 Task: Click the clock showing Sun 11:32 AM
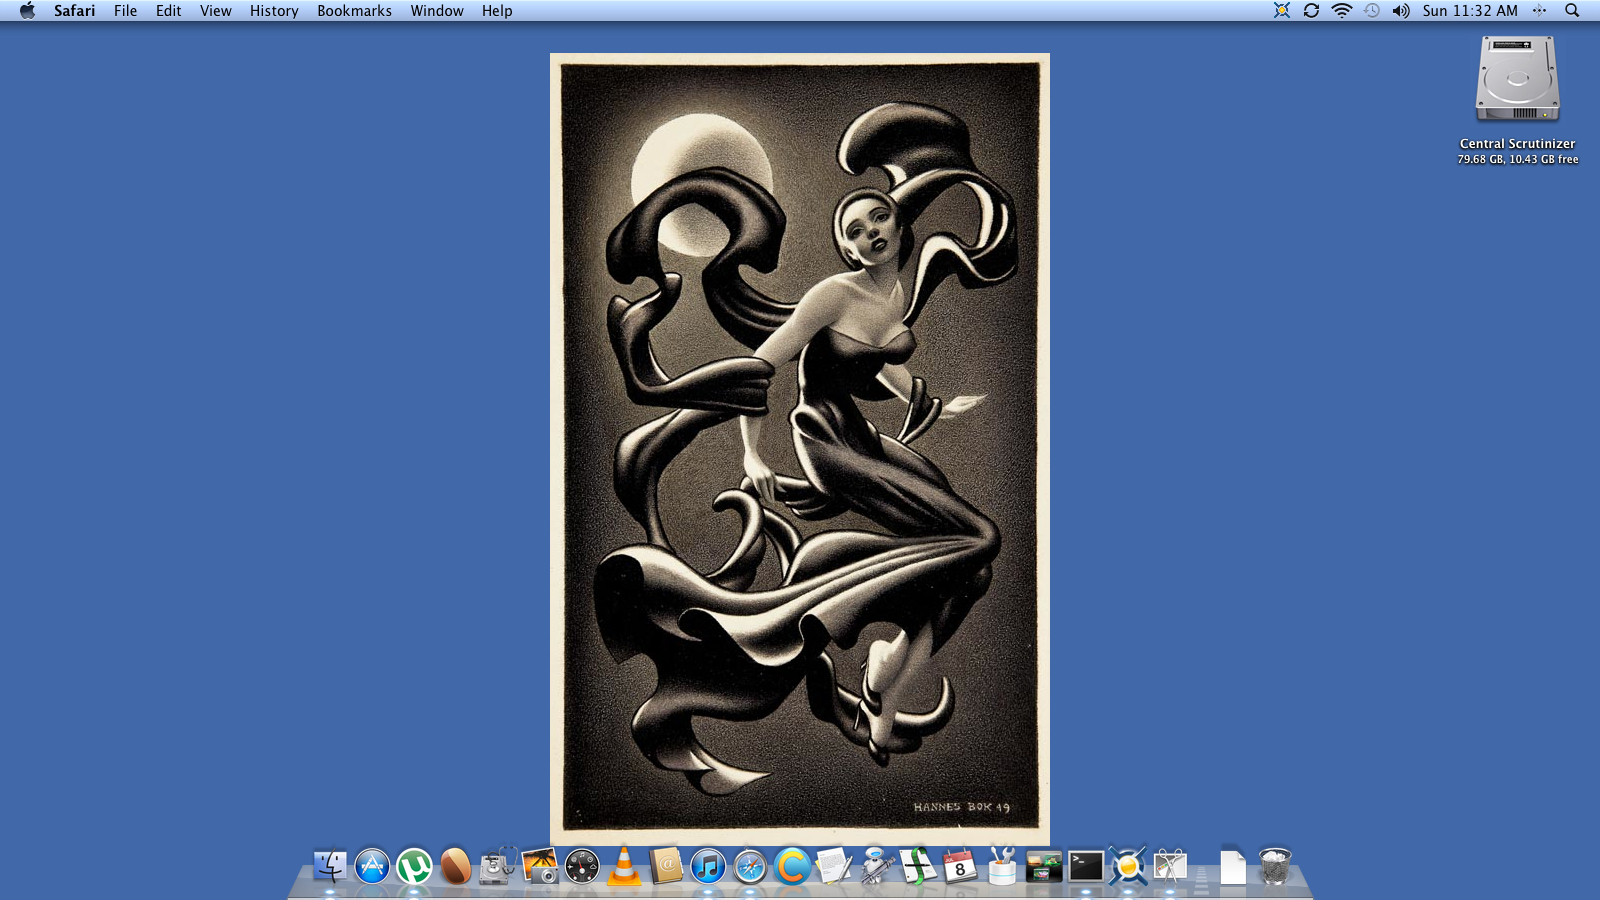(x=1470, y=11)
